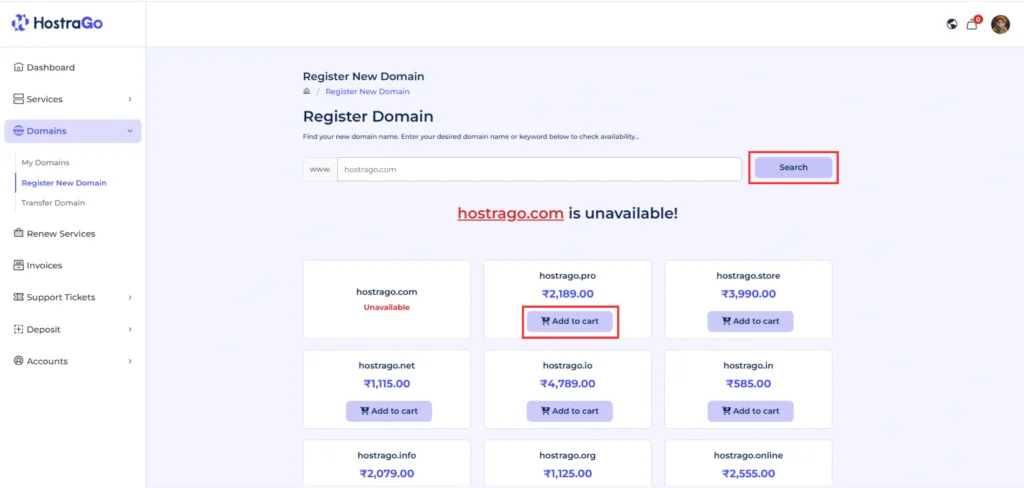Click the ₹1,125.00 price
The height and width of the screenshot is (488, 1024).
568,474
